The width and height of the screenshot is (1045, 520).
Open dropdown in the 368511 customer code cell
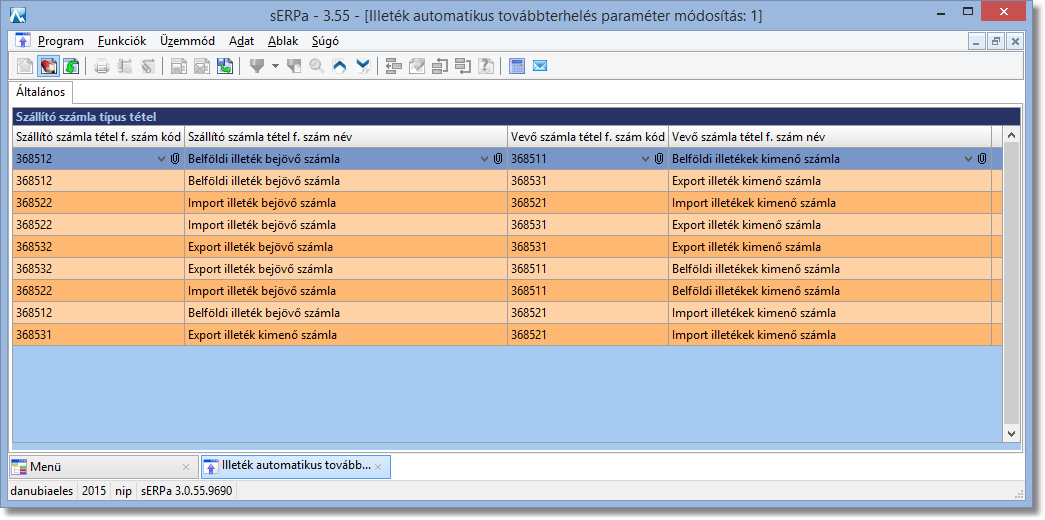(x=646, y=159)
